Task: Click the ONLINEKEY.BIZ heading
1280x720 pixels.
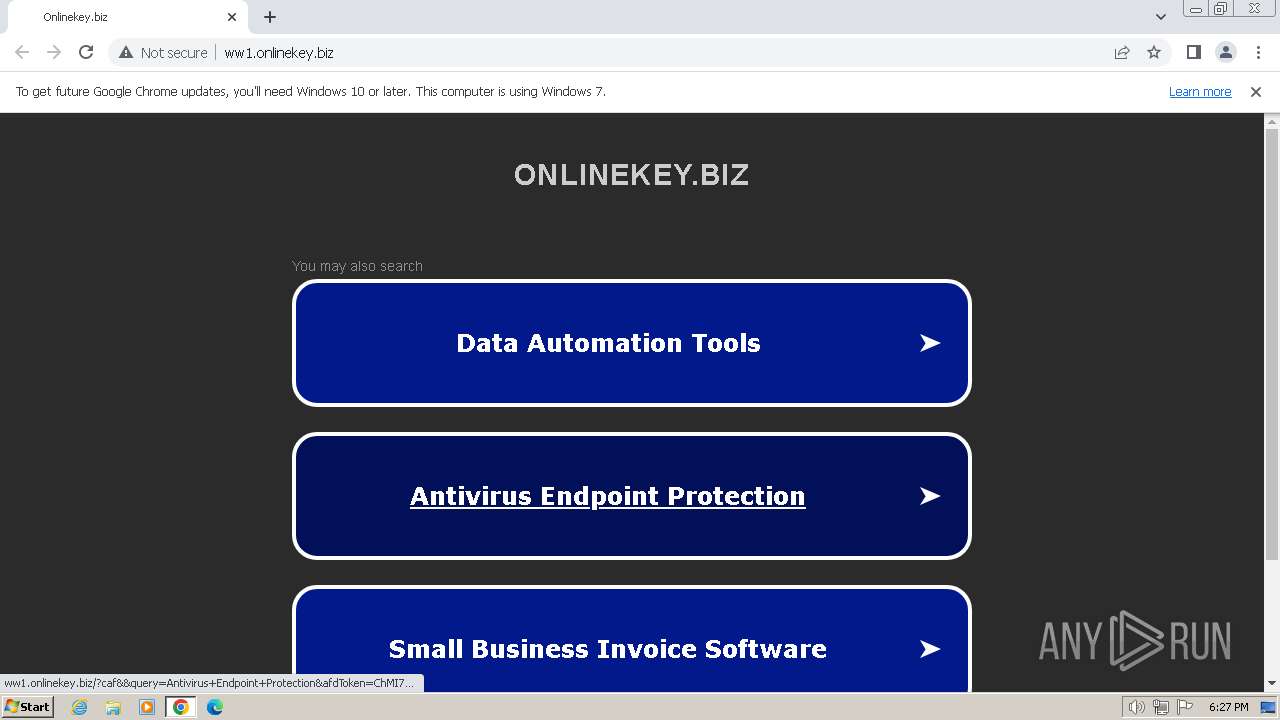Action: click(631, 175)
